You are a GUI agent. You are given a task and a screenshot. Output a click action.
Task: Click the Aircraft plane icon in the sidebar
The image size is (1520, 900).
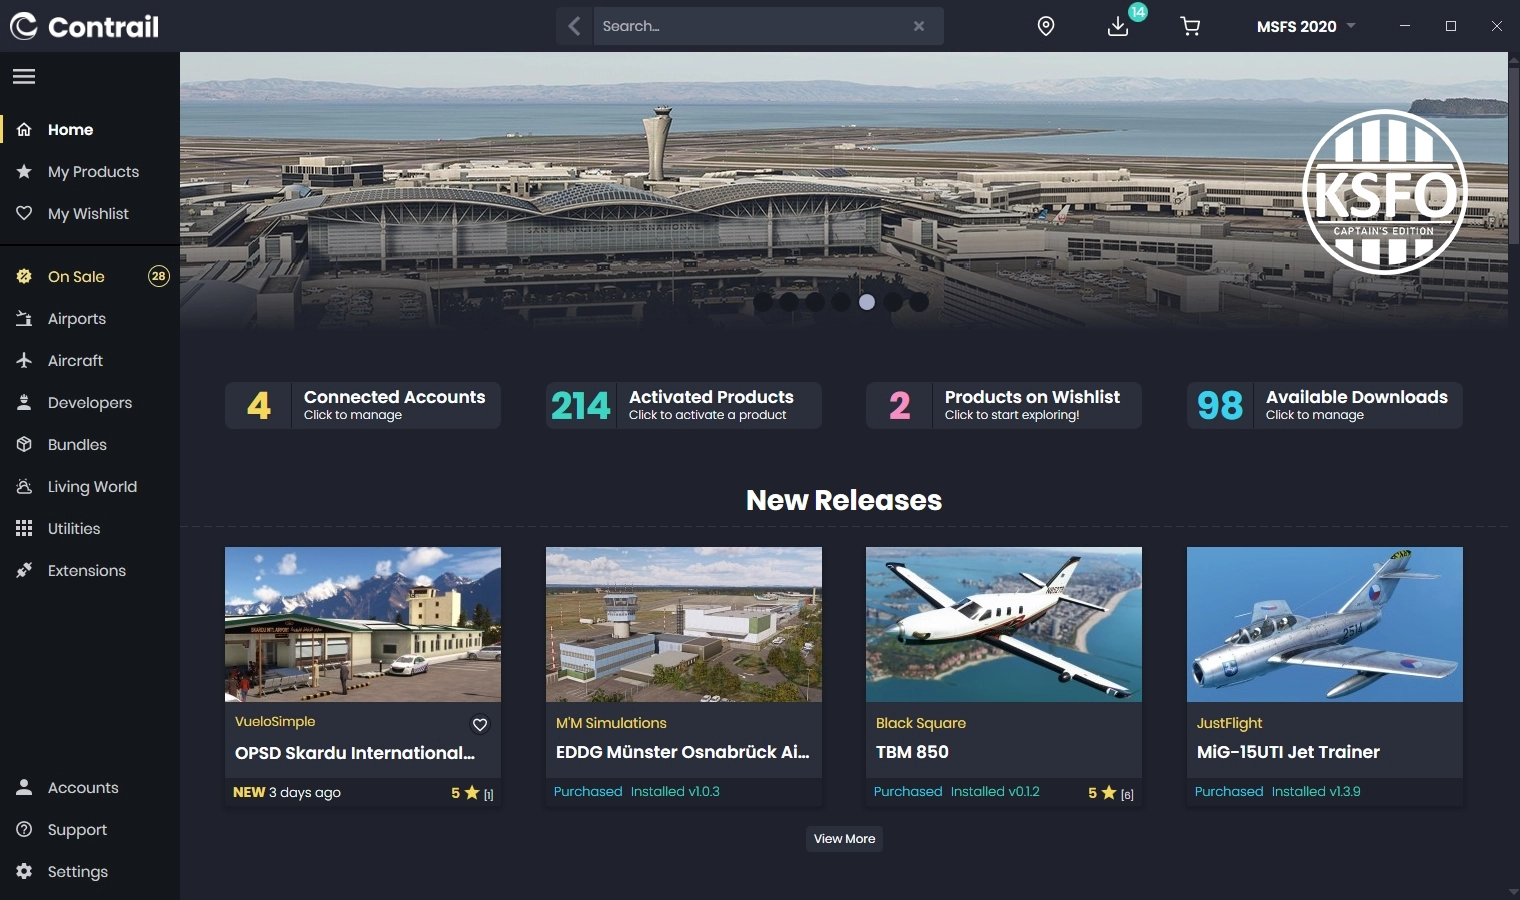(24, 361)
